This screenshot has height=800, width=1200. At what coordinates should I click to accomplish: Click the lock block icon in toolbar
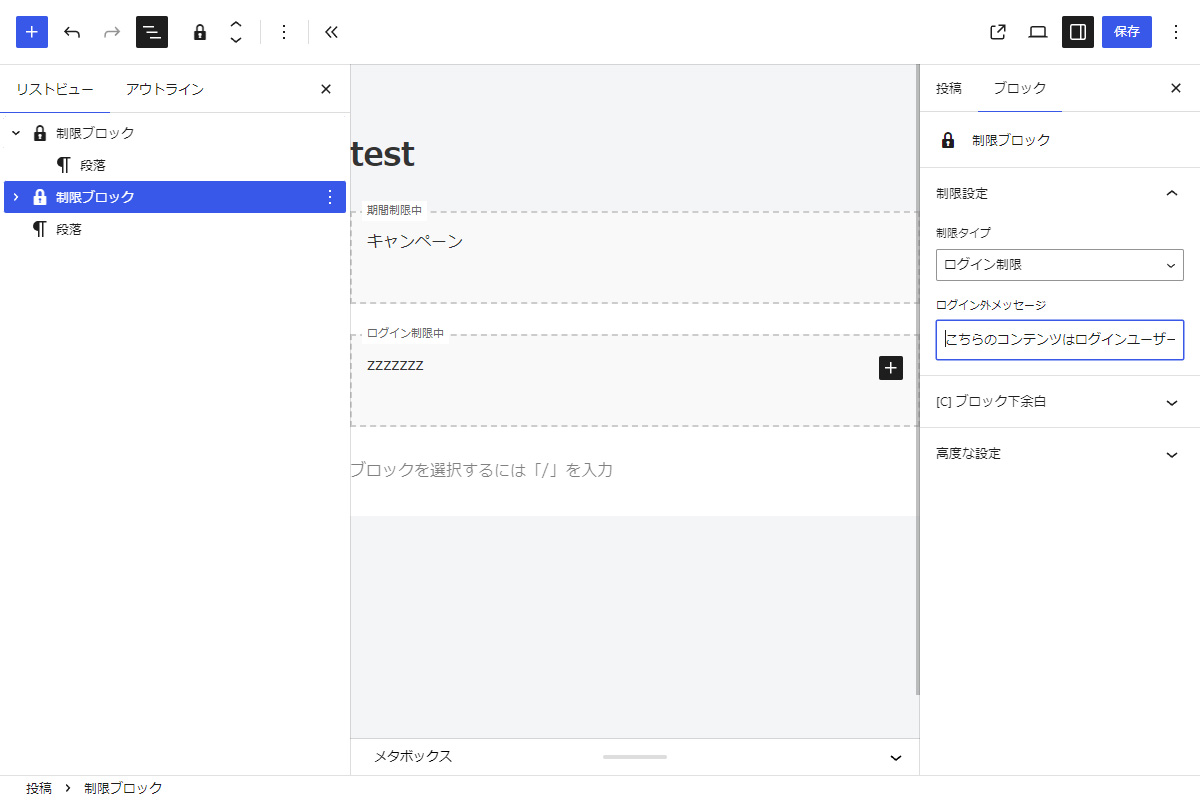200,32
